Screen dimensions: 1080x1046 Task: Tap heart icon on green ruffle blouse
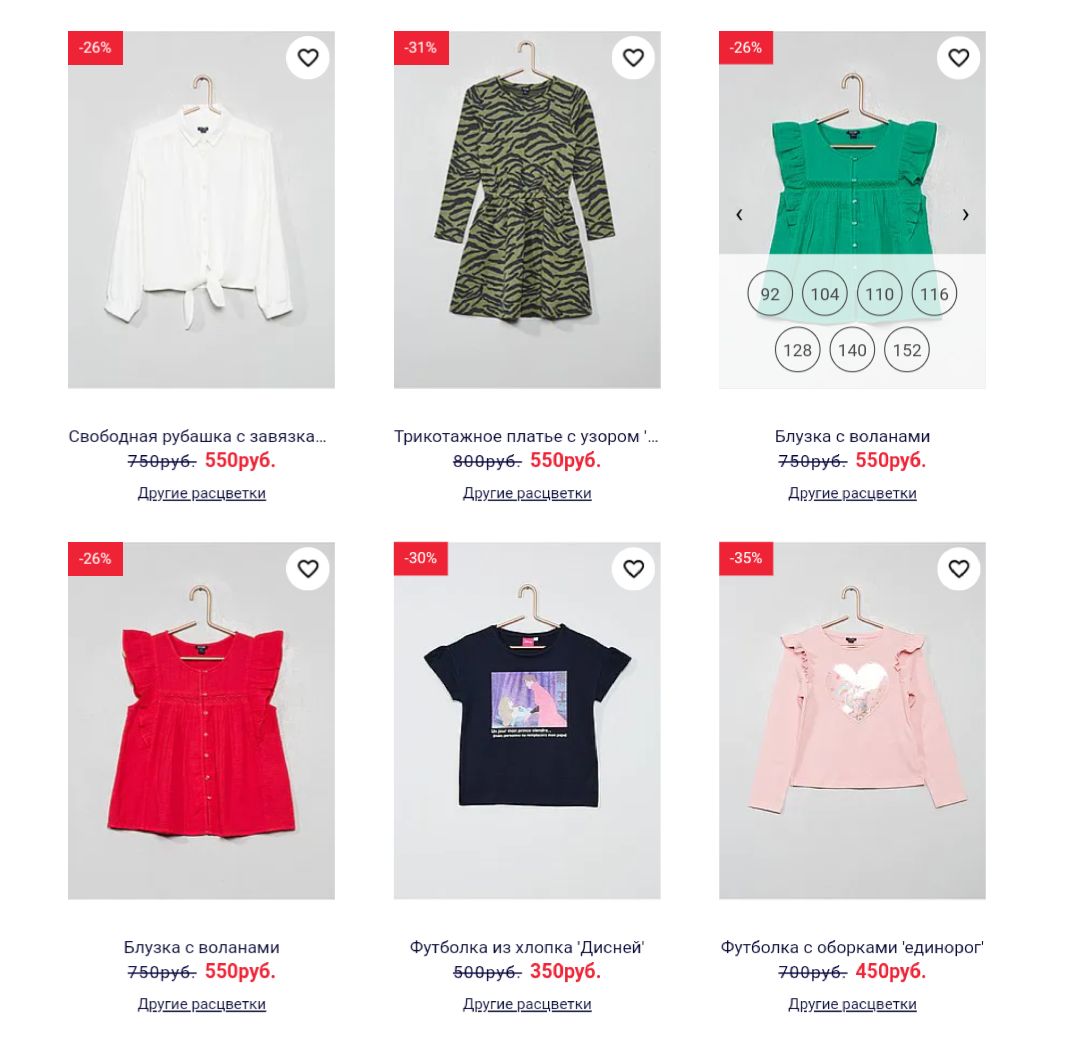(959, 58)
